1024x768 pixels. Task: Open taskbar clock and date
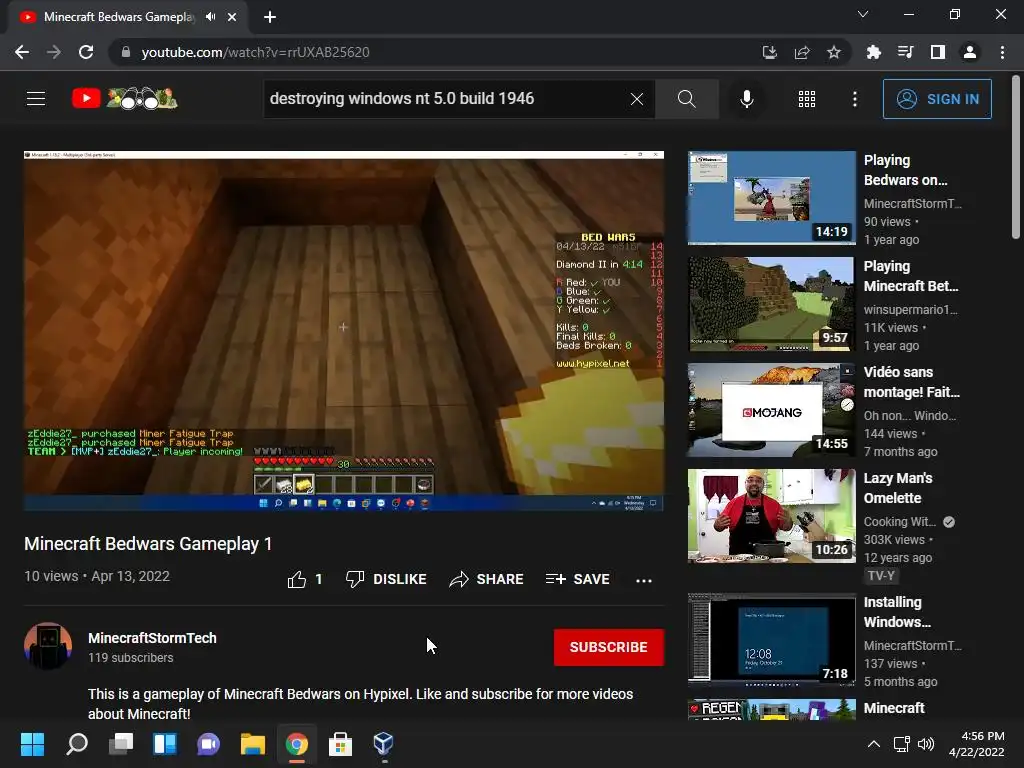pyautogui.click(x=977, y=744)
